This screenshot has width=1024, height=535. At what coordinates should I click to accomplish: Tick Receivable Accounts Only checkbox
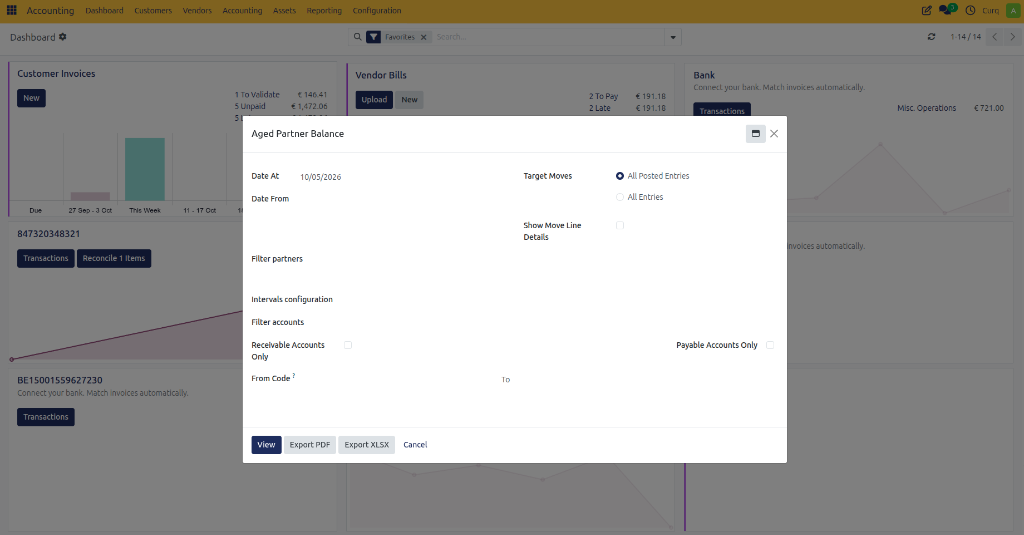coord(348,345)
